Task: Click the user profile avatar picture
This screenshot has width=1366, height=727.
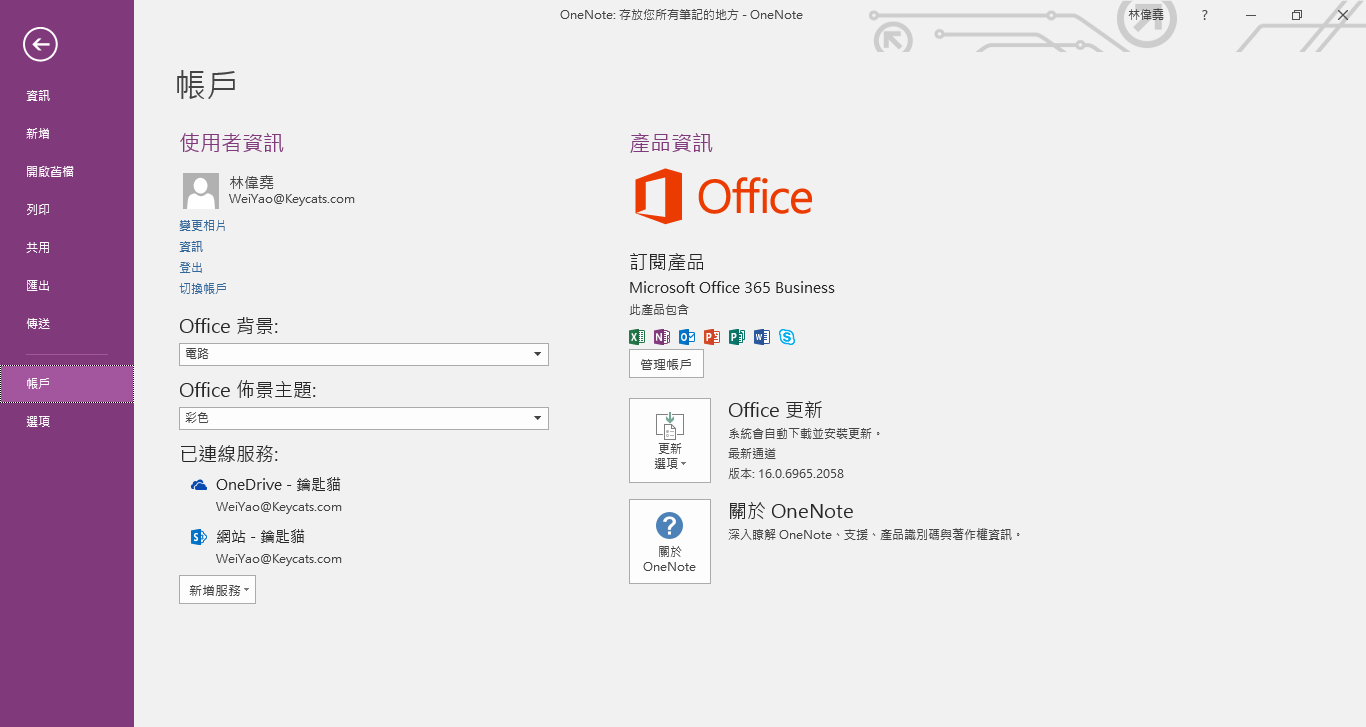Action: [x=201, y=190]
